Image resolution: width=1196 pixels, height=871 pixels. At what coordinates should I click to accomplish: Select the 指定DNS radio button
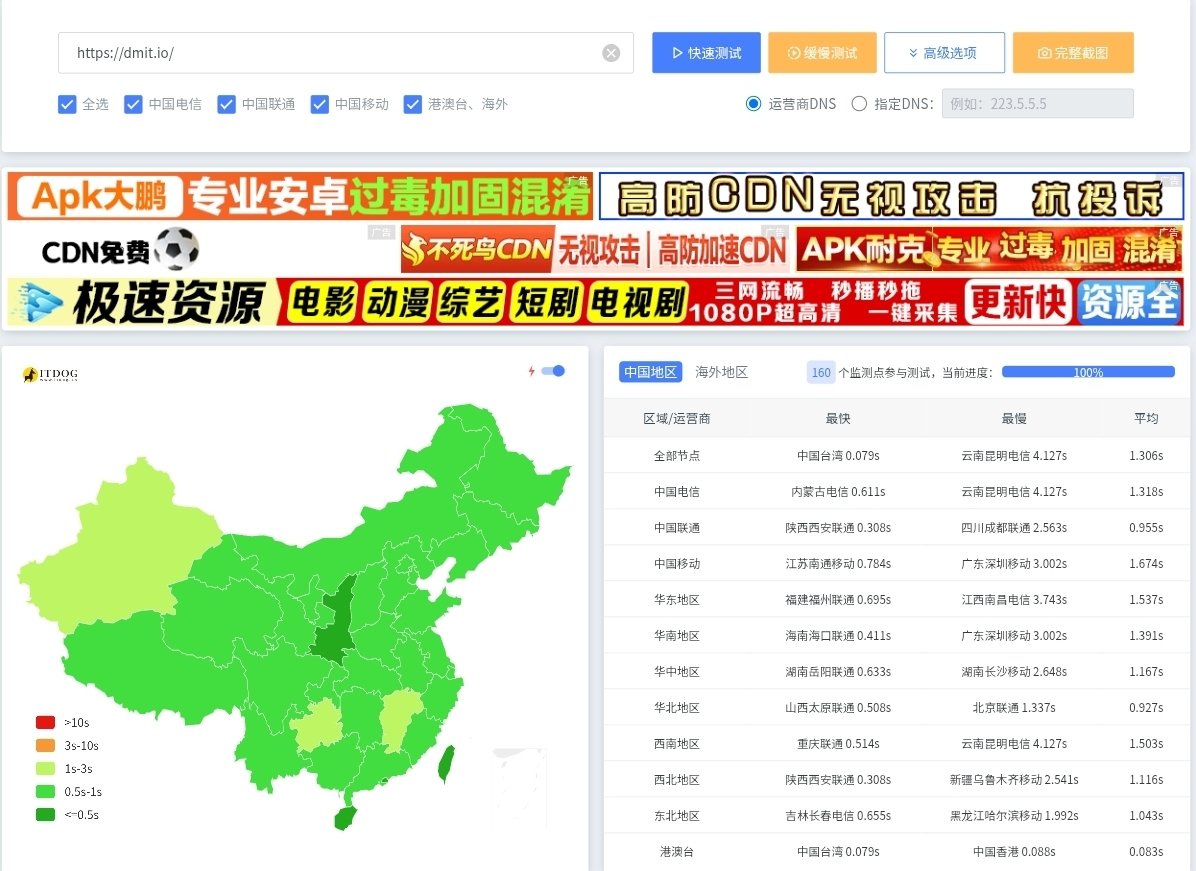(859, 104)
